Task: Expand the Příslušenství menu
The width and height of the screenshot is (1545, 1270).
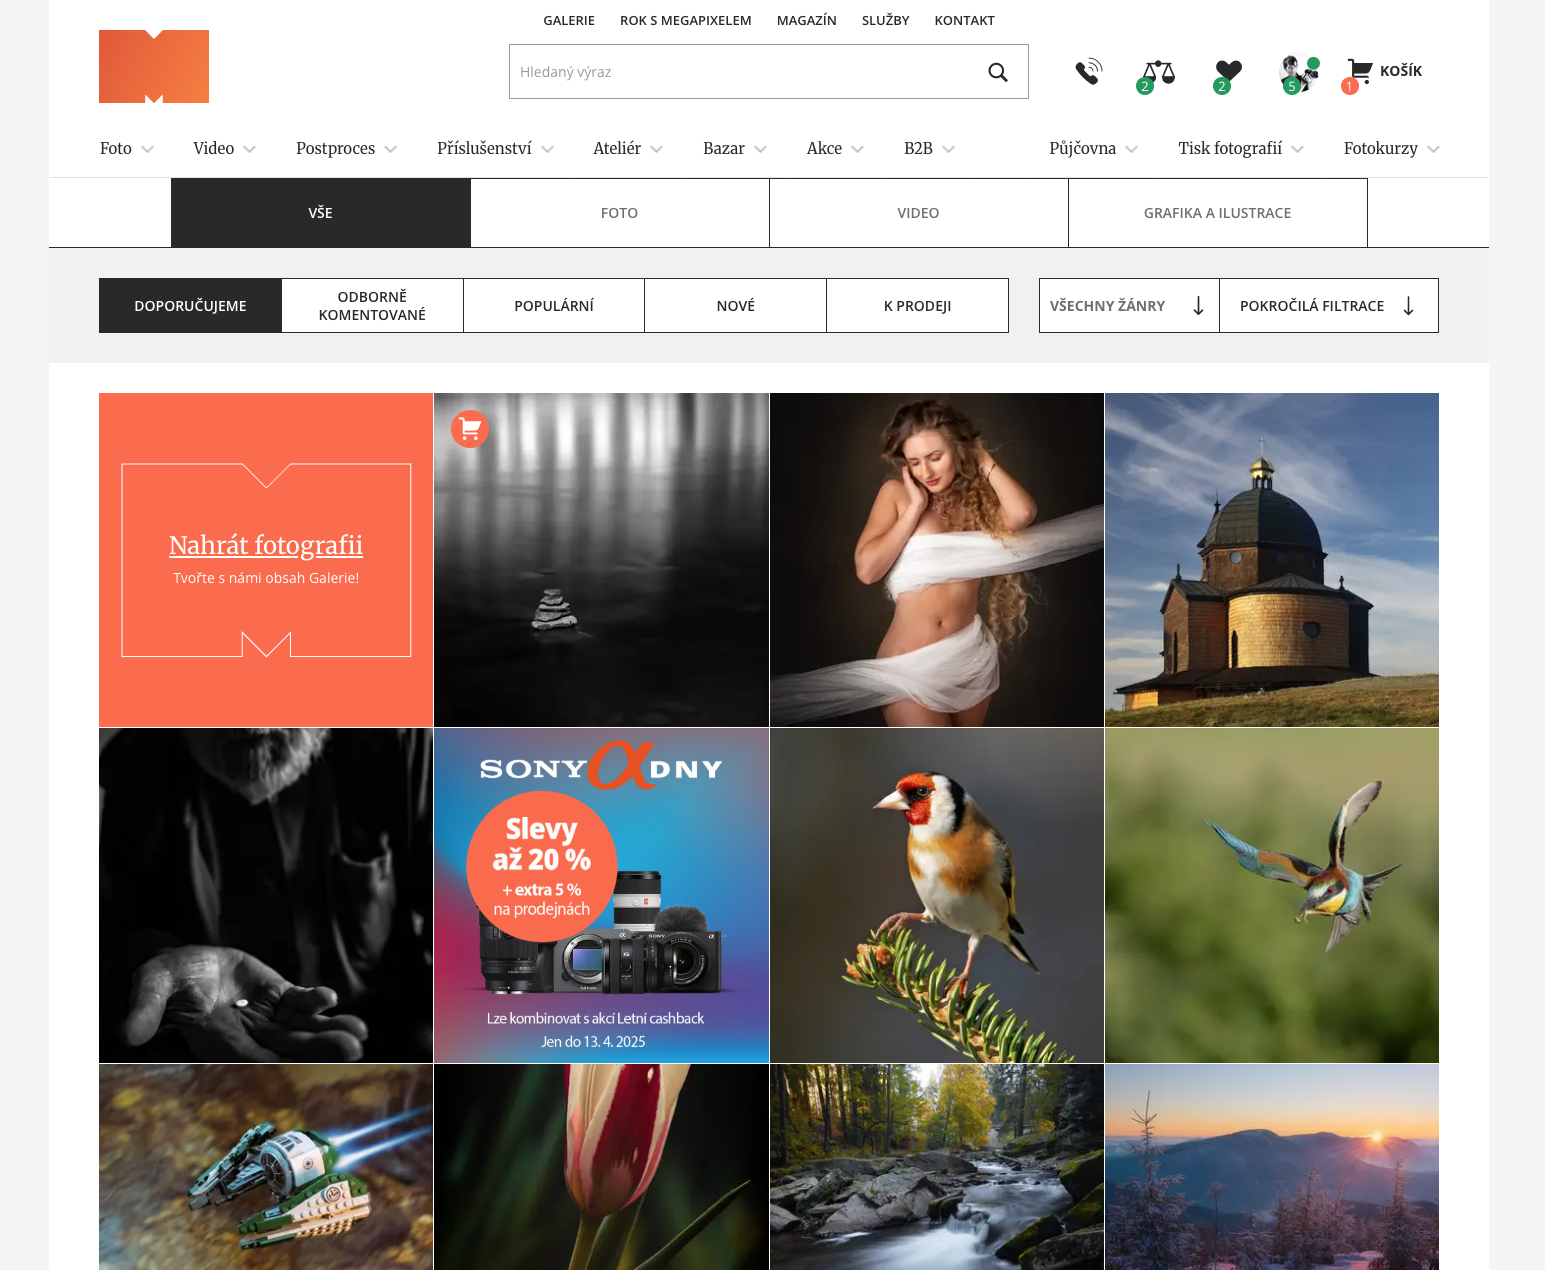Action: click(496, 148)
